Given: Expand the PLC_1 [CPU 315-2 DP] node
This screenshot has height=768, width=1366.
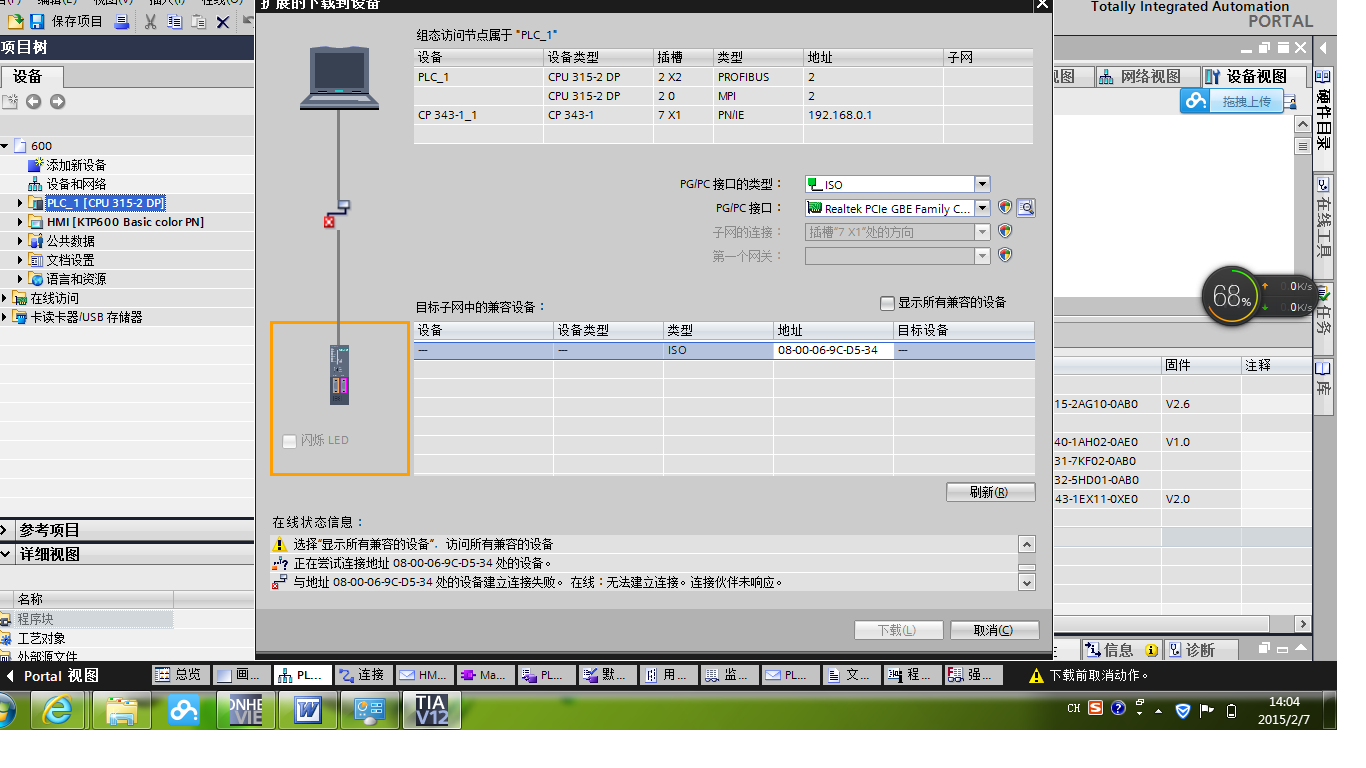Looking at the screenshot, I should [x=20, y=203].
